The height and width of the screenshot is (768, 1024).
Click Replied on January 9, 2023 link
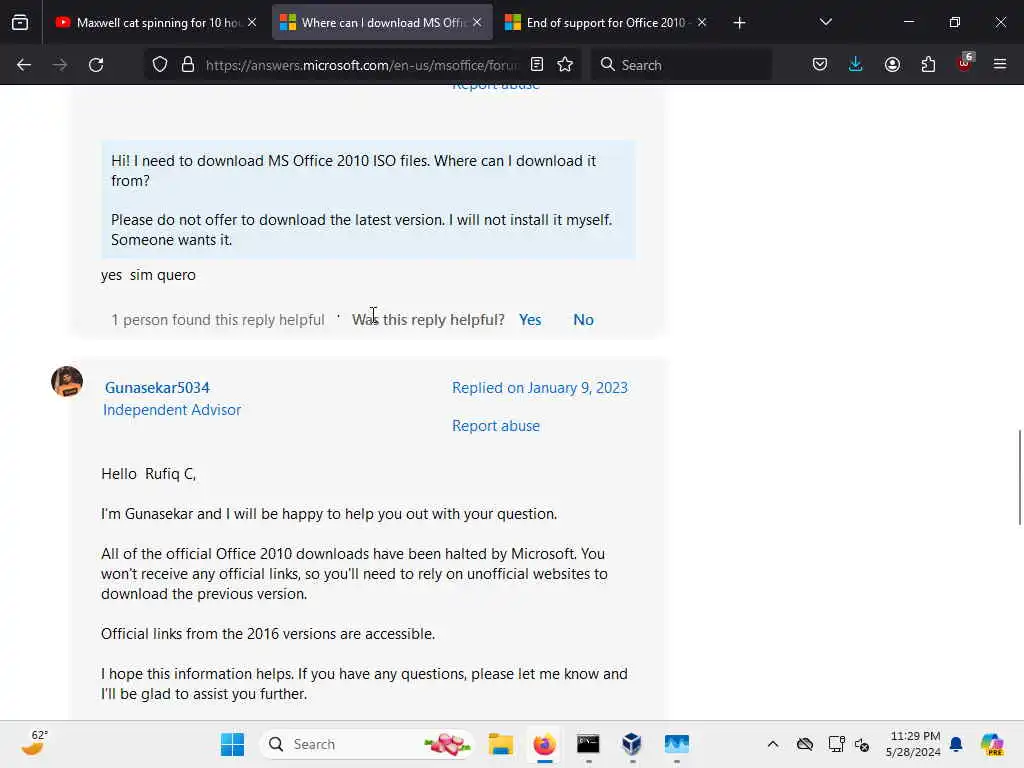pyautogui.click(x=539, y=387)
